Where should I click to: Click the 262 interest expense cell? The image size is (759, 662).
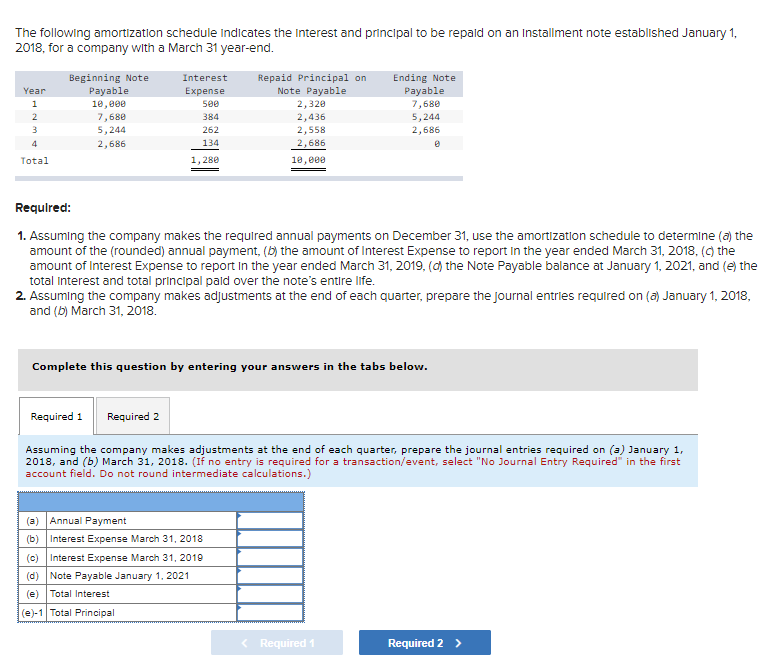click(211, 130)
